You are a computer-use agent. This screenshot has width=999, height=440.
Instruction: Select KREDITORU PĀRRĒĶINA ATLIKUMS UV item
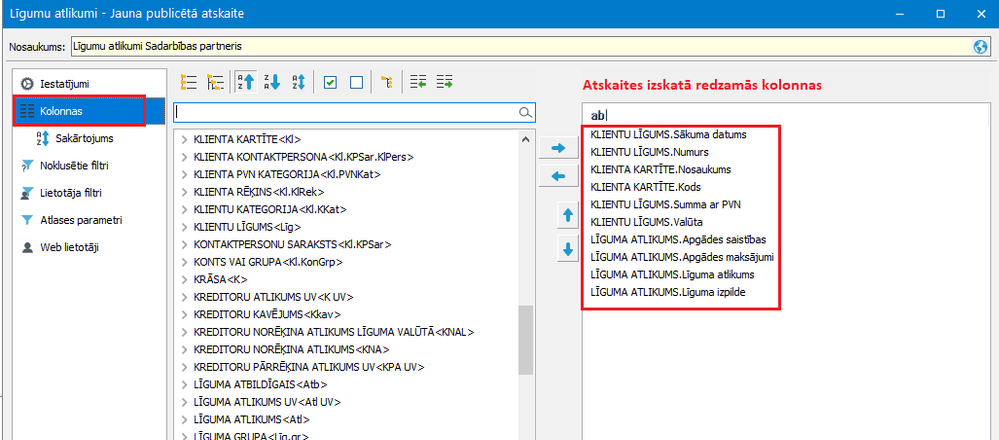click(x=309, y=367)
